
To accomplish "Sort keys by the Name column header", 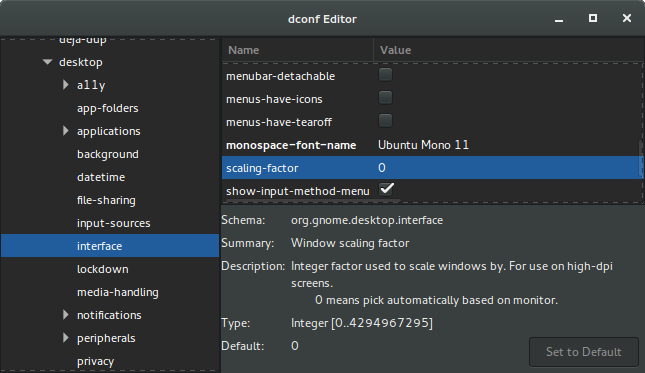I will click(297, 50).
